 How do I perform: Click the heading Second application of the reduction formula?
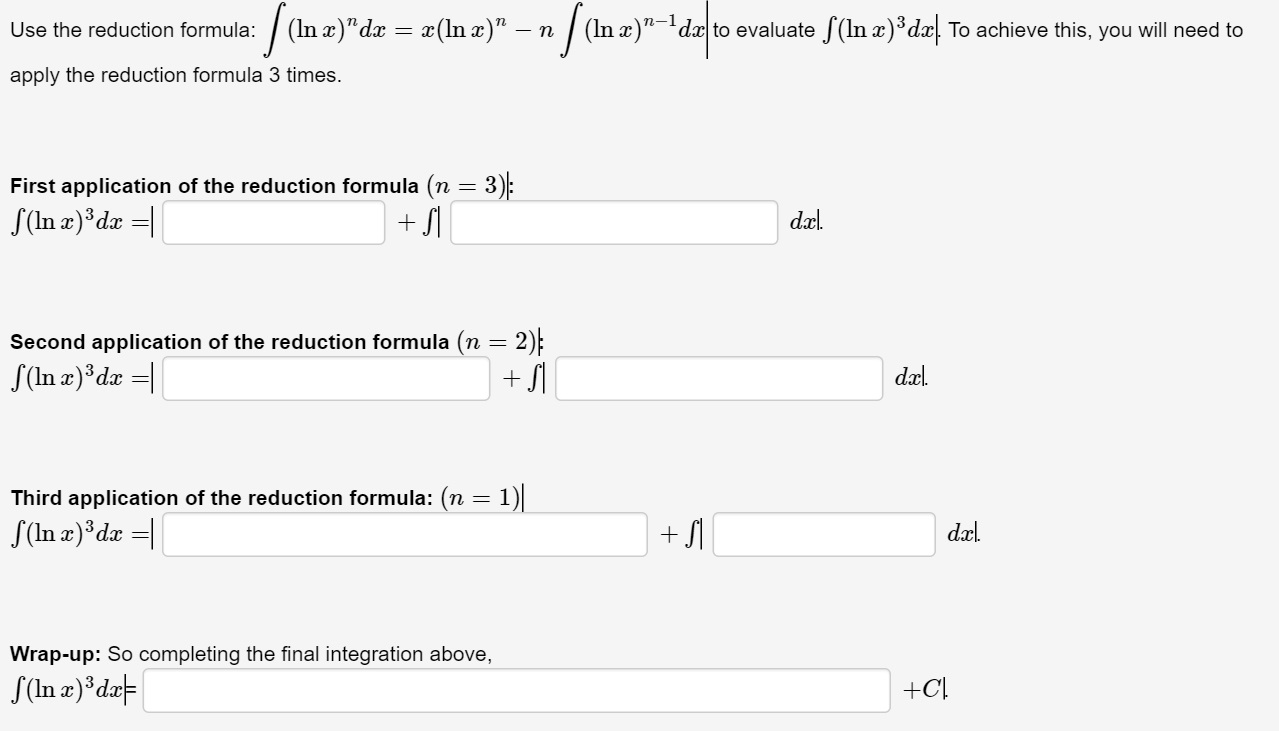click(228, 341)
